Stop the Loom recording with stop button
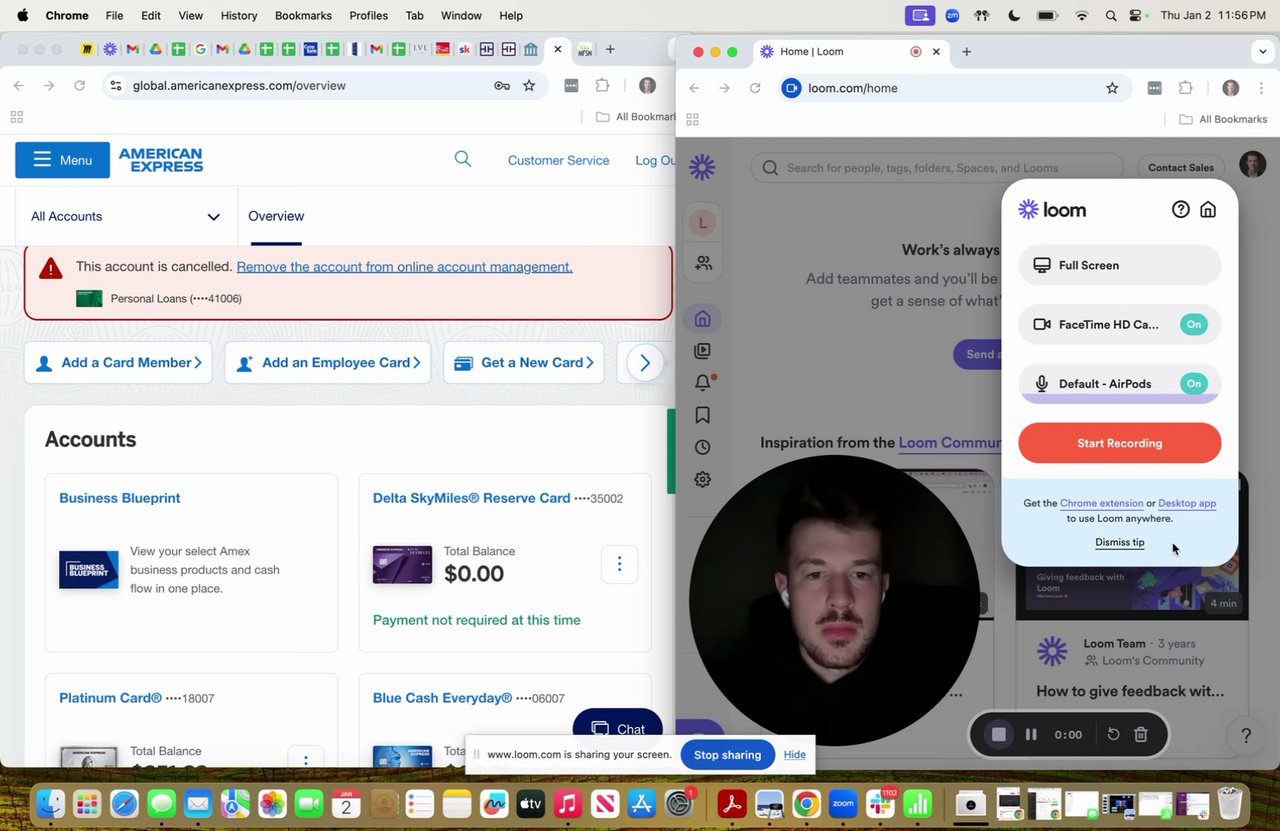 pyautogui.click(x=998, y=734)
